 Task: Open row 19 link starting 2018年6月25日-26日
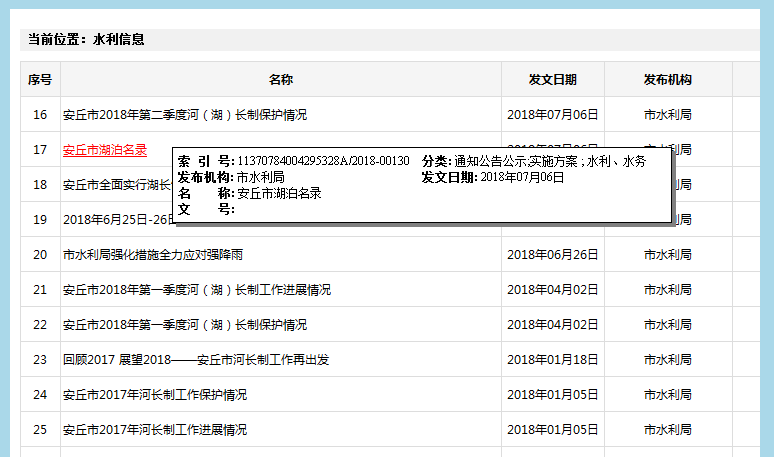[x=118, y=220]
